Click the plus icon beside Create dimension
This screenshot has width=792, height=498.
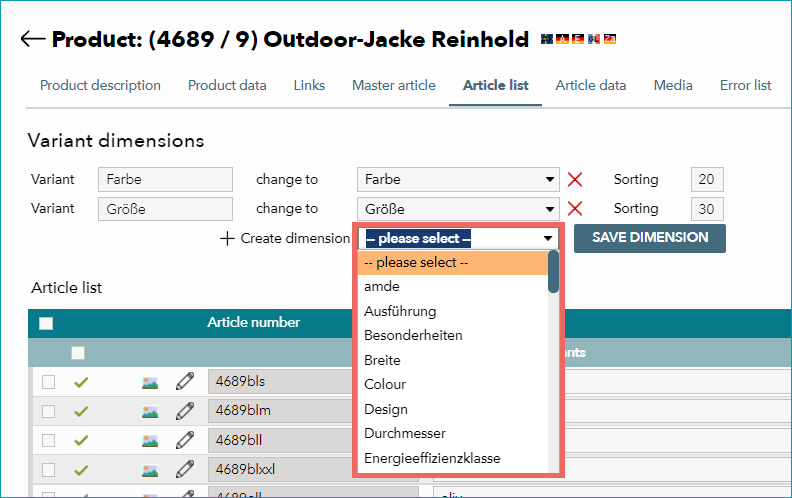click(x=227, y=238)
